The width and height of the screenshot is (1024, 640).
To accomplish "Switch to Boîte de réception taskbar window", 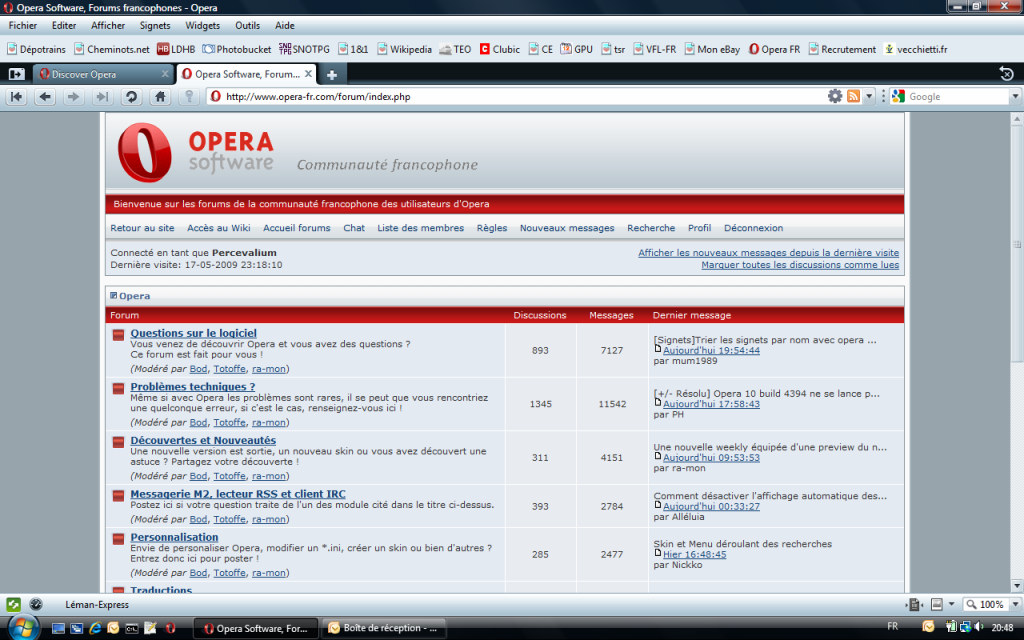I will tap(382, 628).
